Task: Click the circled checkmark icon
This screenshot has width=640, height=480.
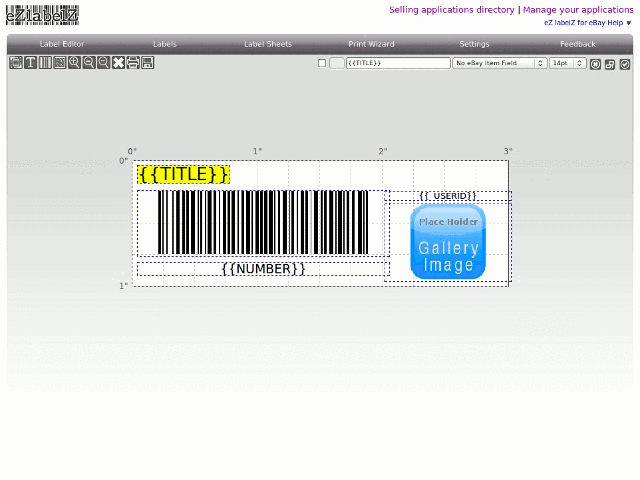Action: 624,64
